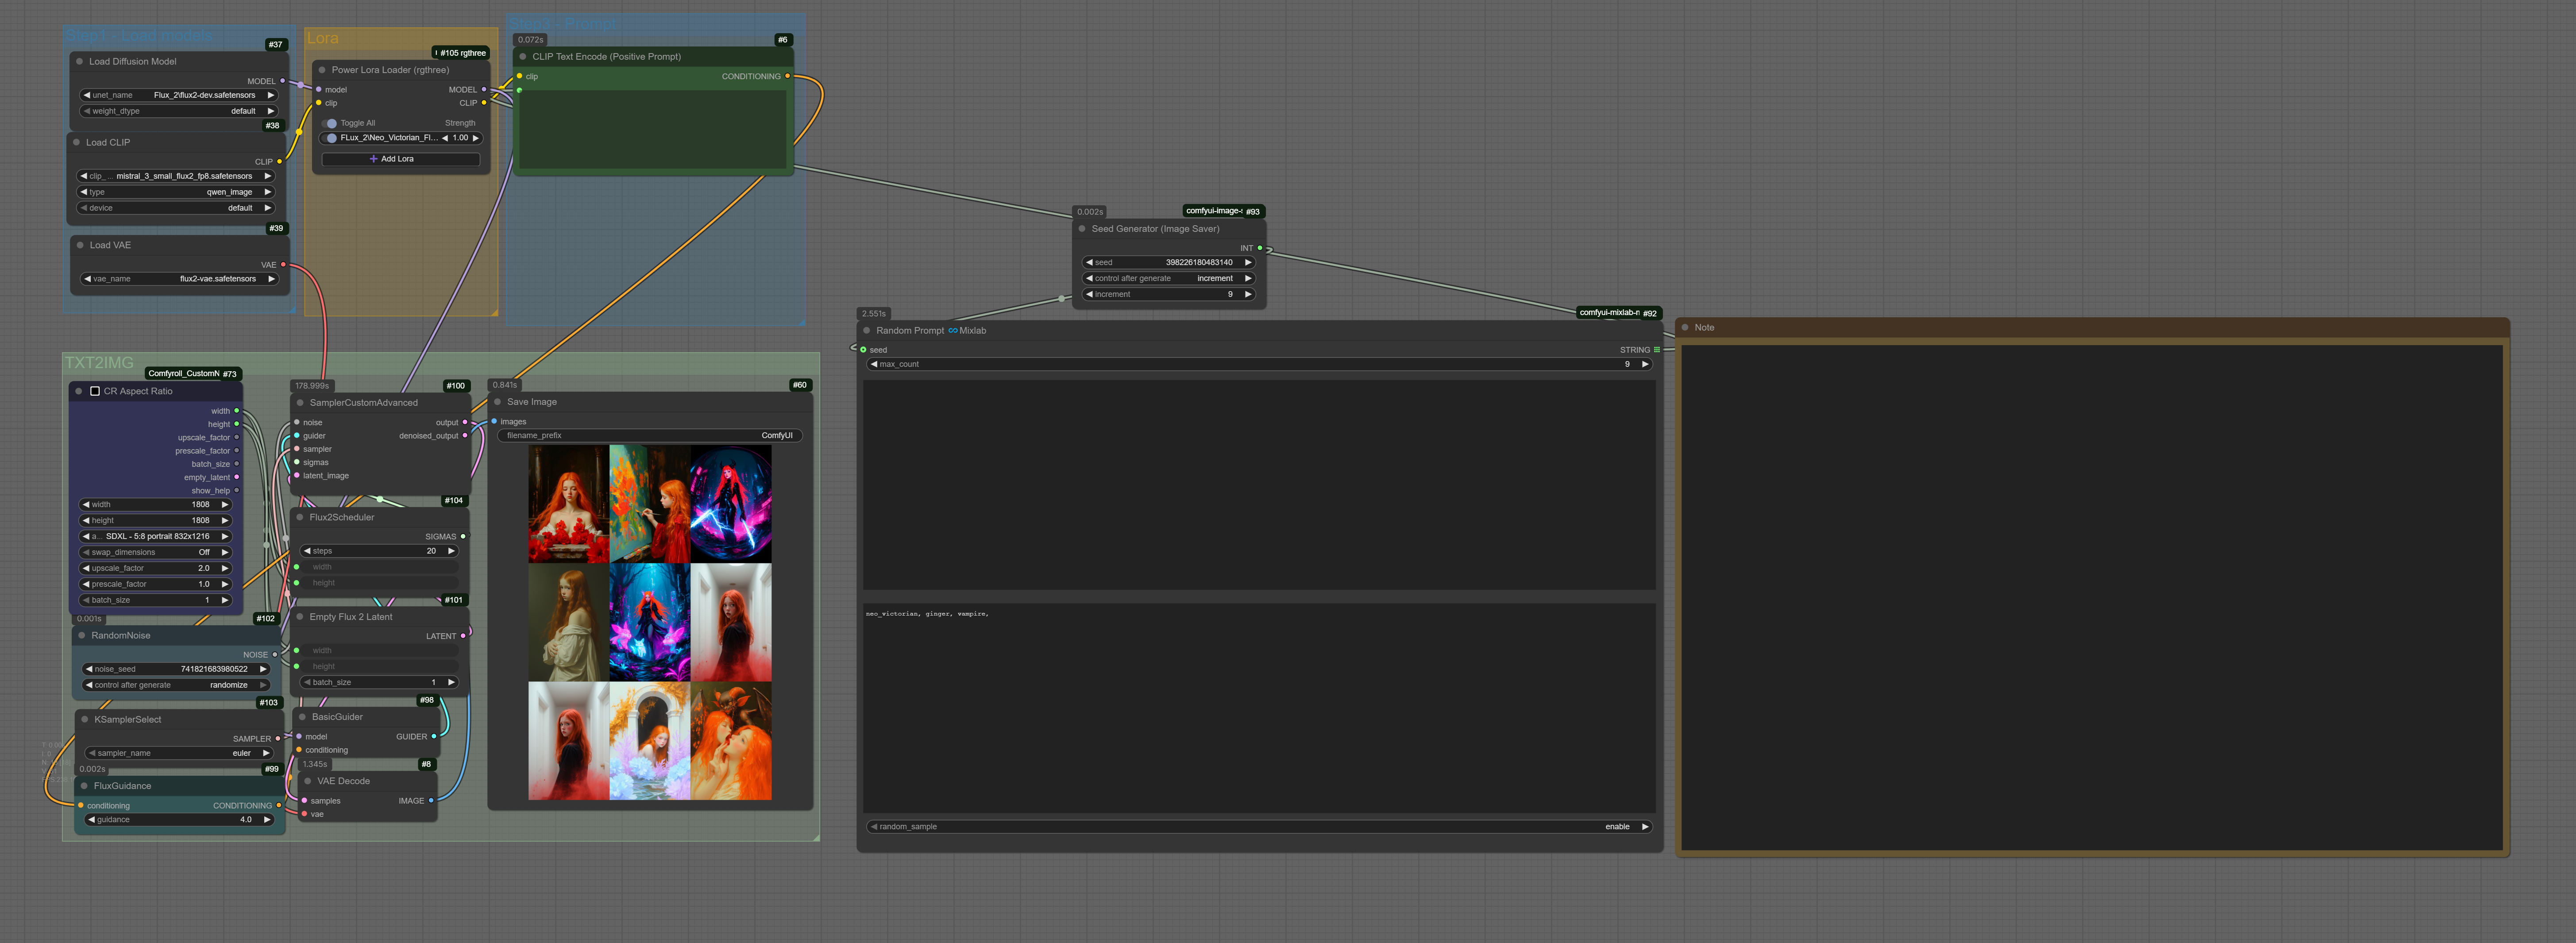Click the Add Lora button

click(400, 159)
